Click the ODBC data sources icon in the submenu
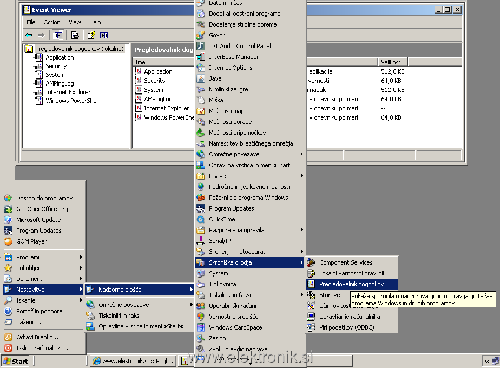This screenshot has height=368, width=500. [x=311, y=327]
